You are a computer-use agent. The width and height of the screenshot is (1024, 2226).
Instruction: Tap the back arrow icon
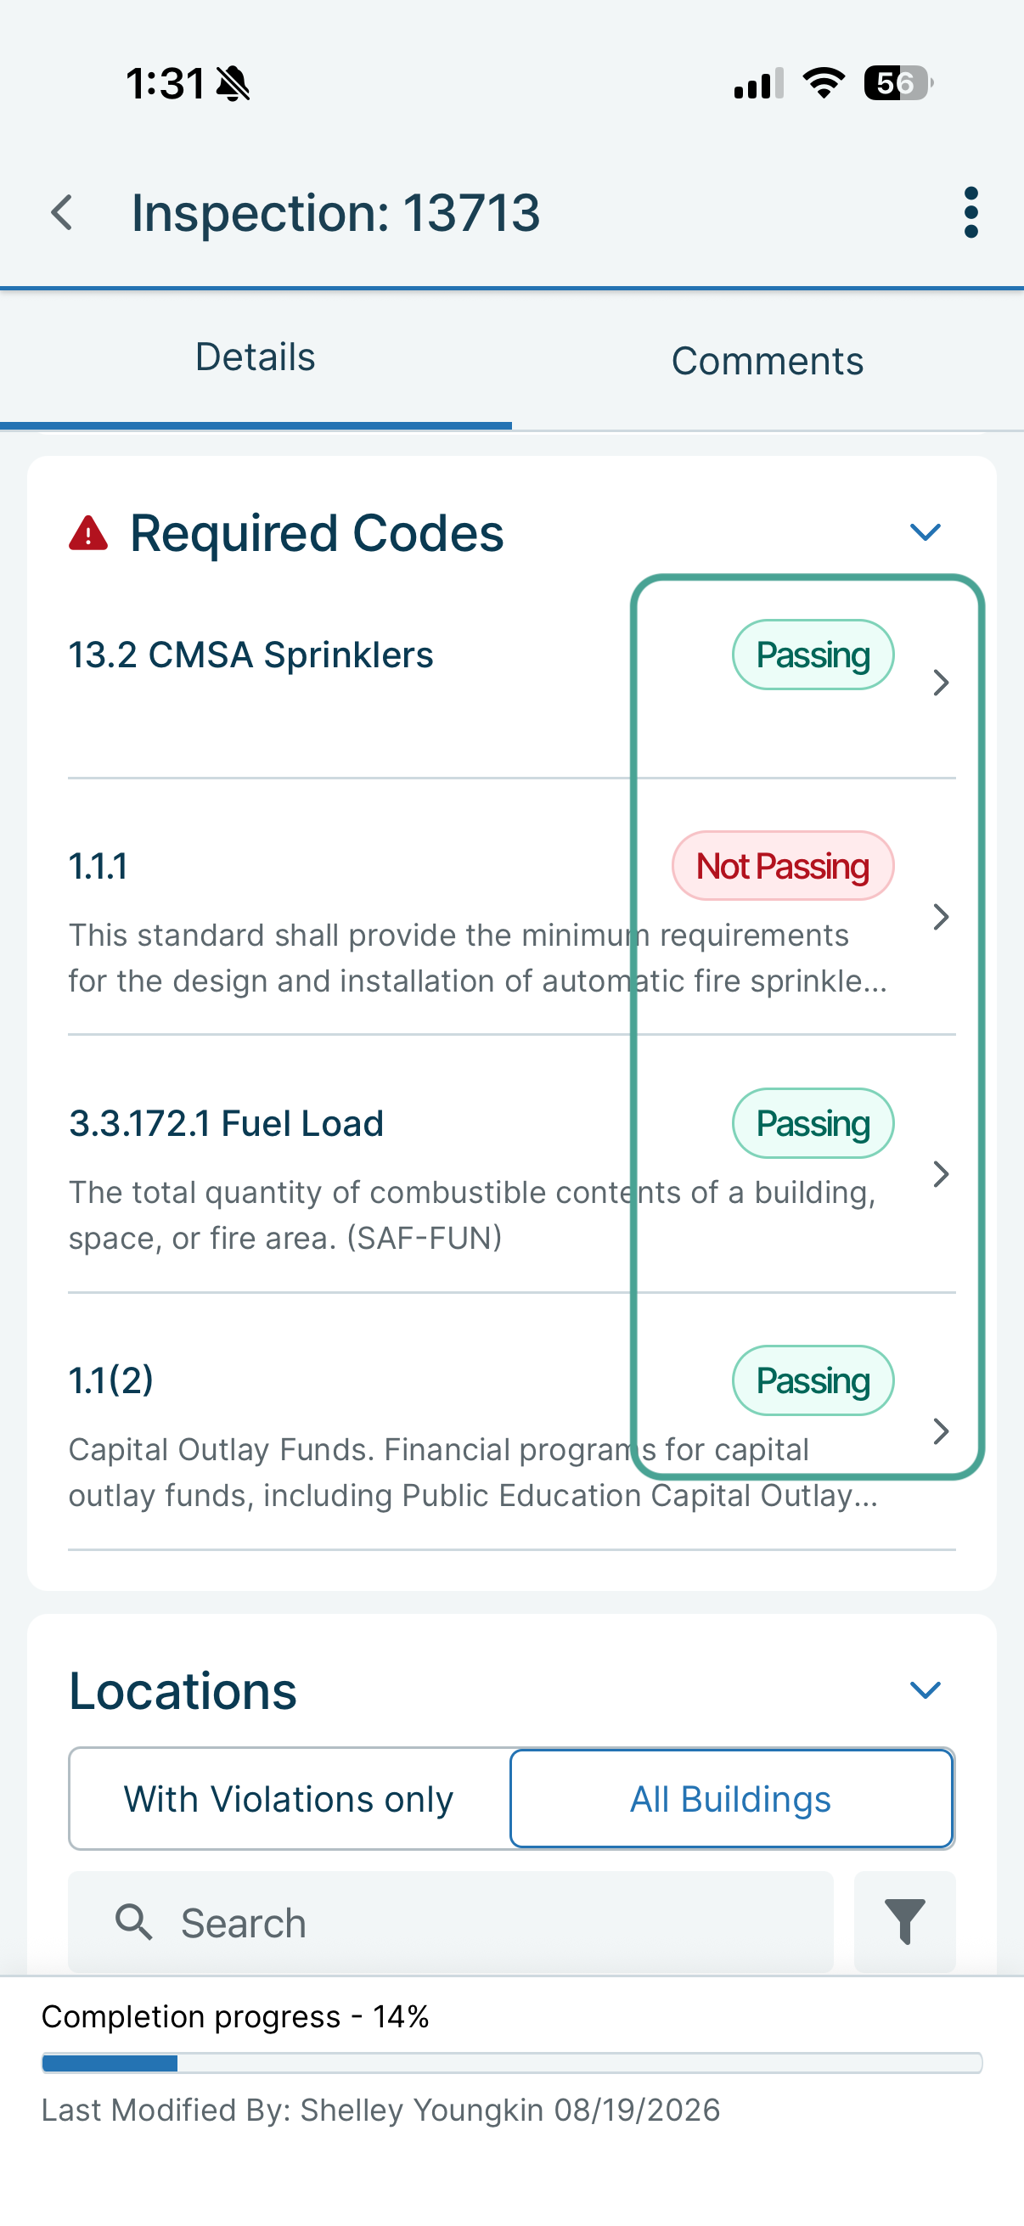(x=62, y=213)
